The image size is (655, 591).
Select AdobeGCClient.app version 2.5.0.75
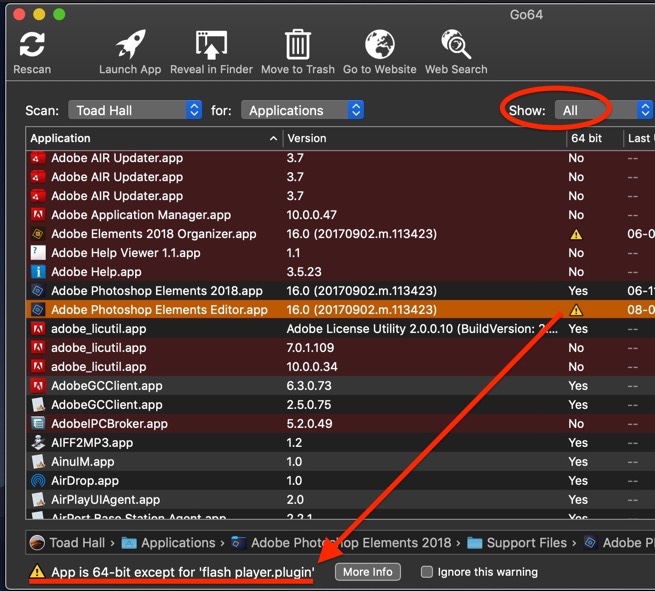340,405
